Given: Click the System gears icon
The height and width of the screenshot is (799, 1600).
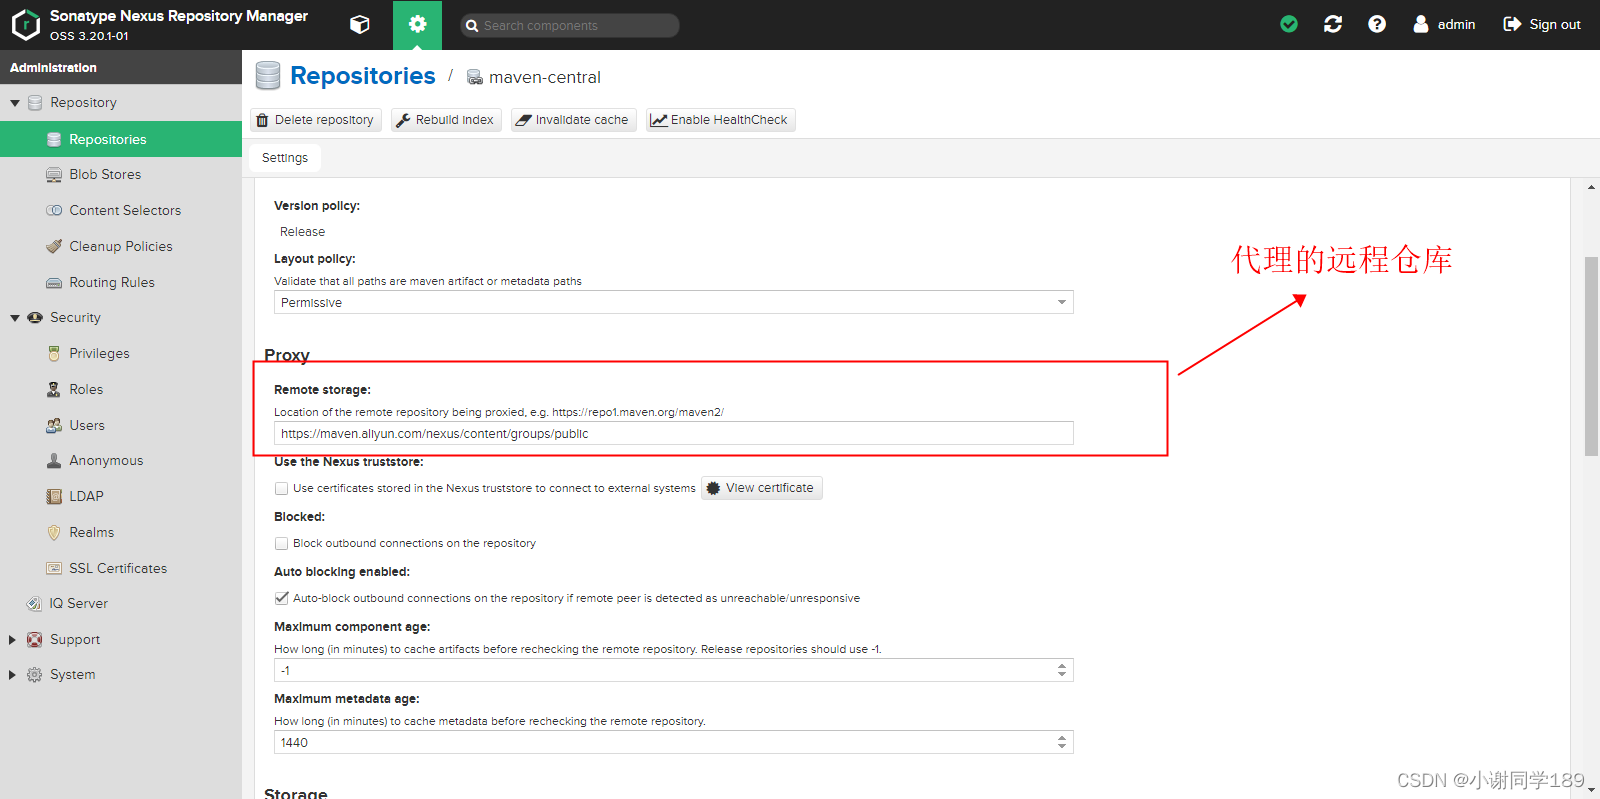Looking at the screenshot, I should (x=34, y=675).
